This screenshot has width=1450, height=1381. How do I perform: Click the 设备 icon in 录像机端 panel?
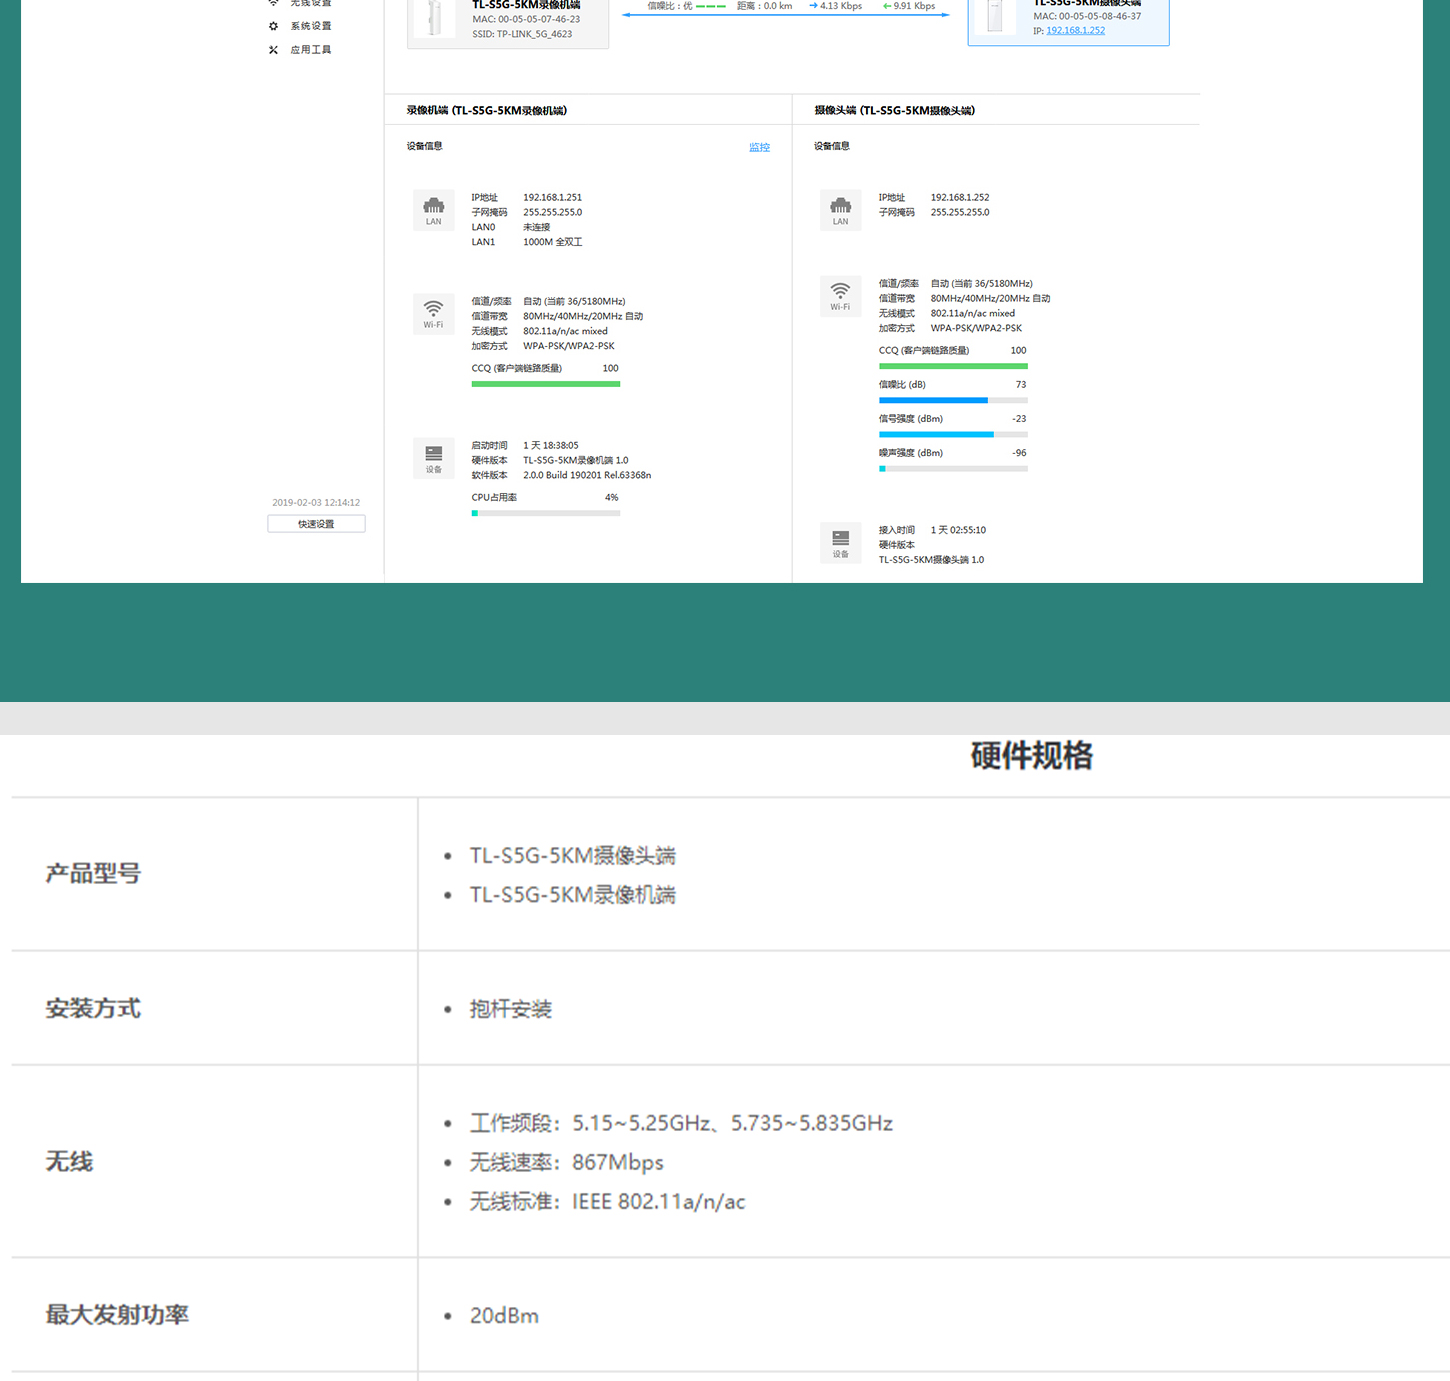(x=434, y=459)
